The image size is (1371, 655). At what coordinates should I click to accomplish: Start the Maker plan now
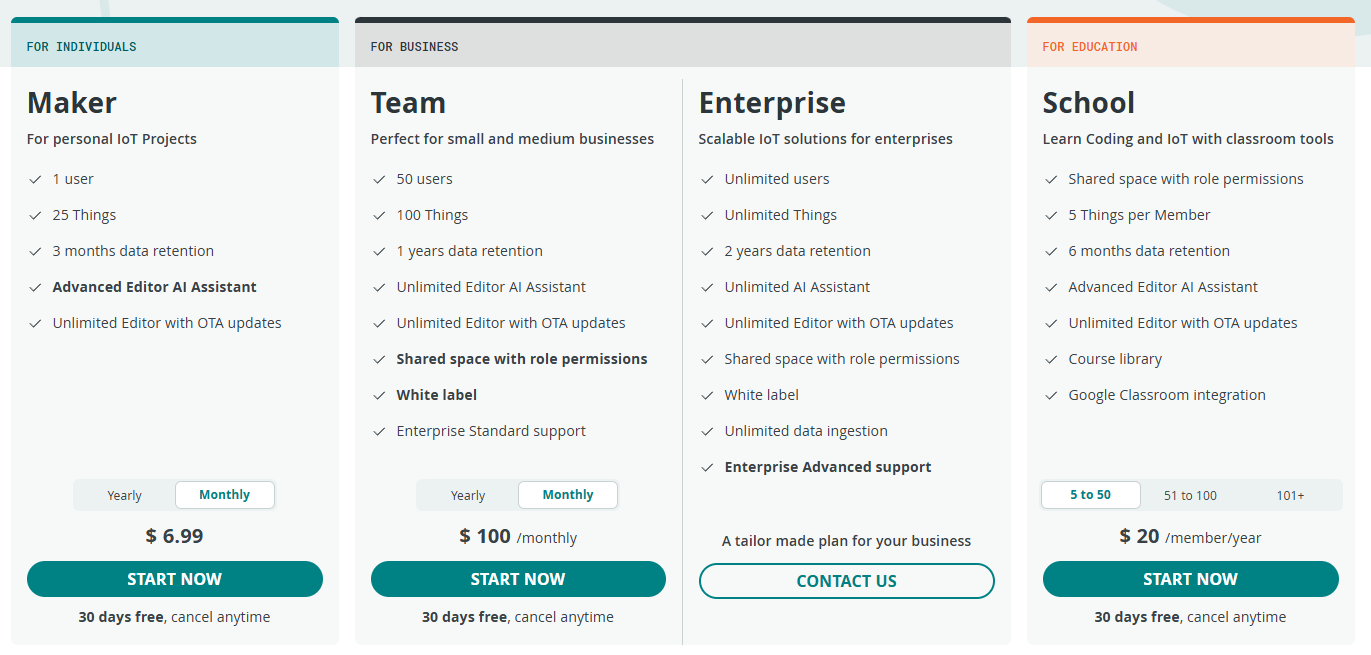(x=175, y=579)
